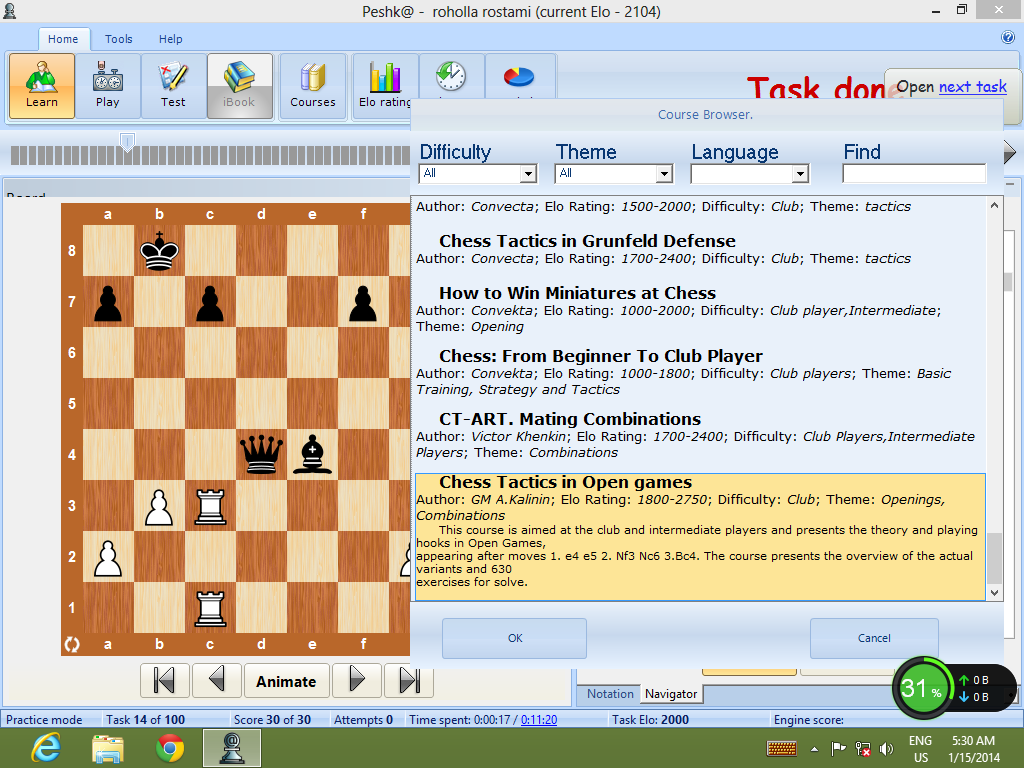The height and width of the screenshot is (768, 1024).
Task: Confirm course selection with OK
Action: pos(515,638)
